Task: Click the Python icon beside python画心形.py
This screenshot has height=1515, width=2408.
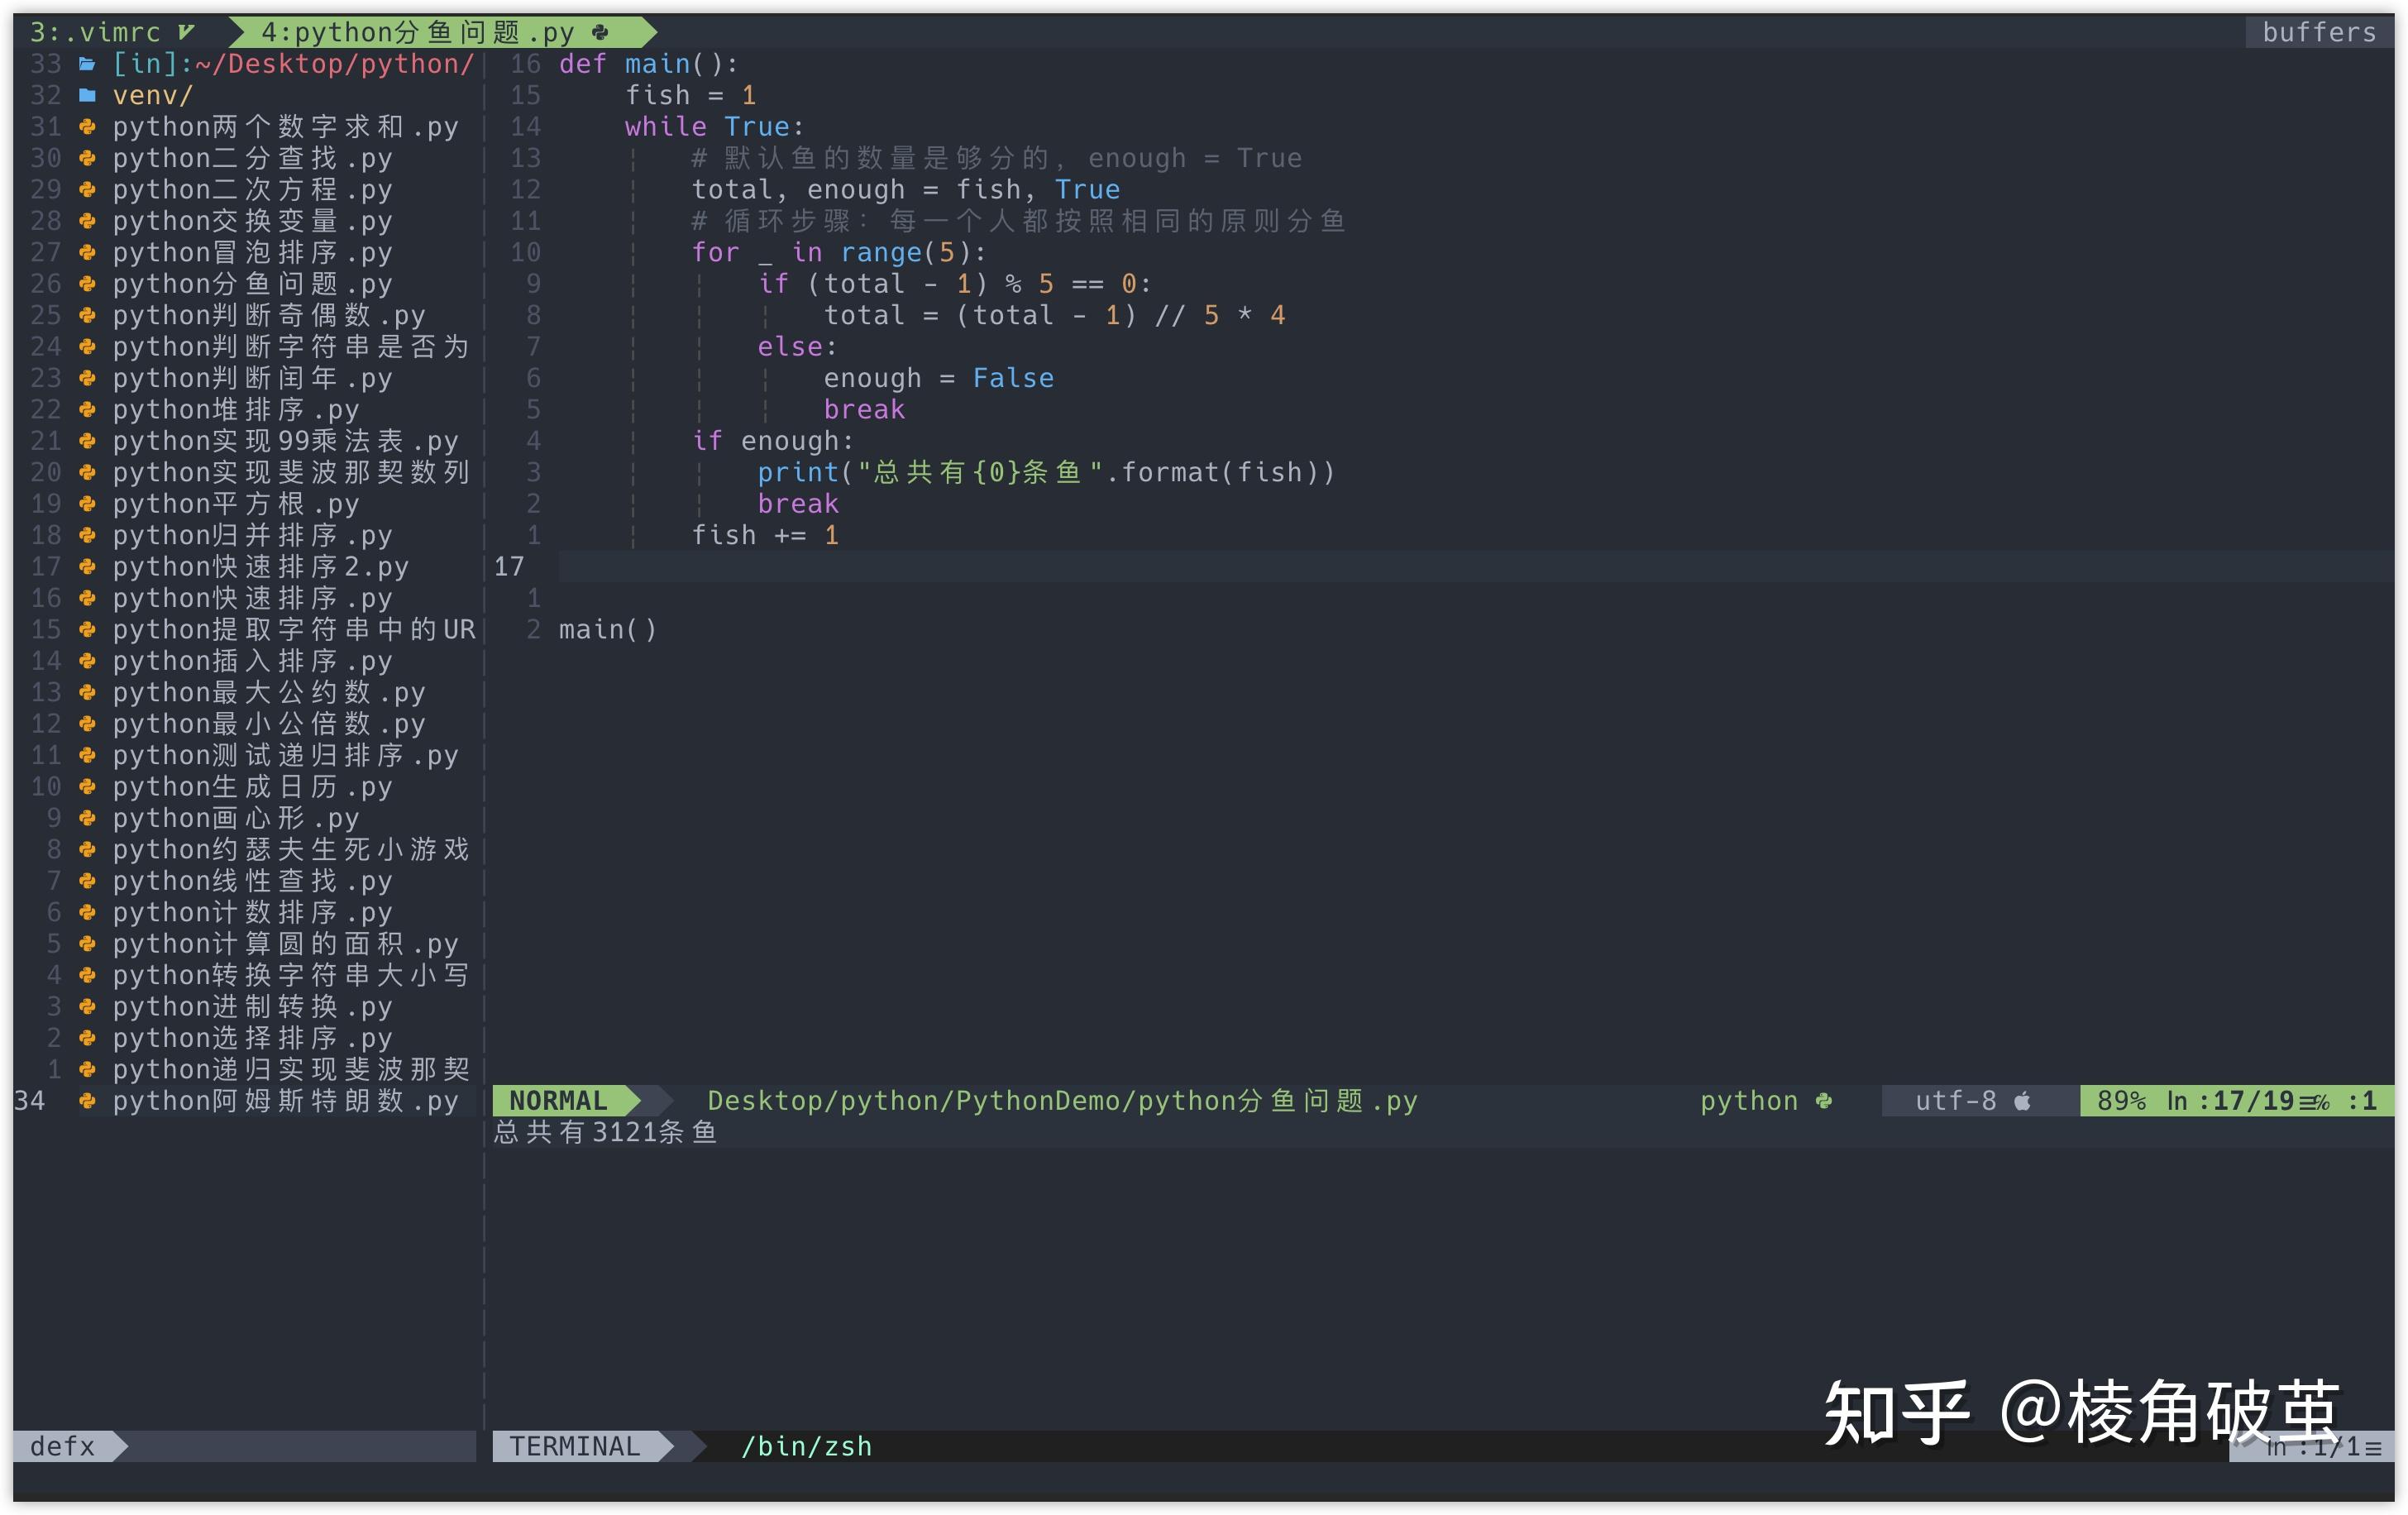Action: pos(85,818)
